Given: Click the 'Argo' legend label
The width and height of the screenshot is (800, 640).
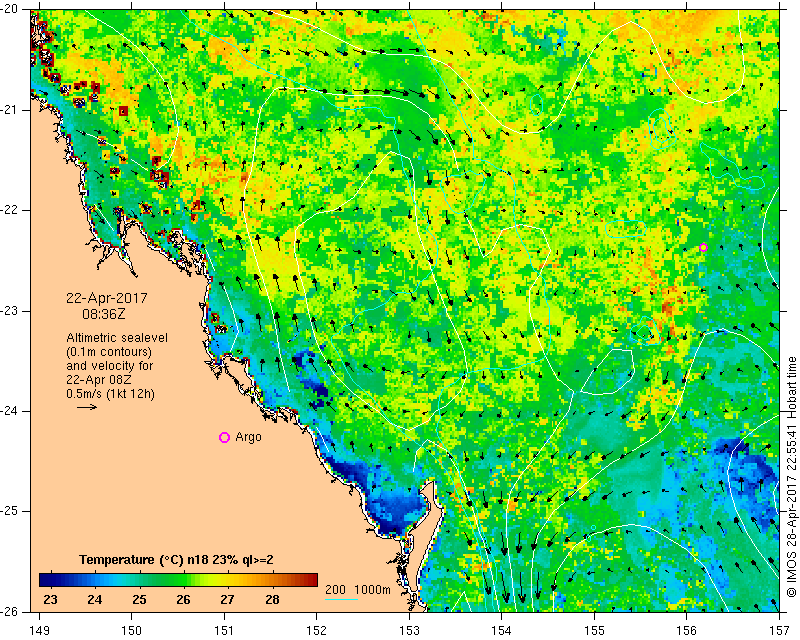Looking at the screenshot, I should pos(248,437).
